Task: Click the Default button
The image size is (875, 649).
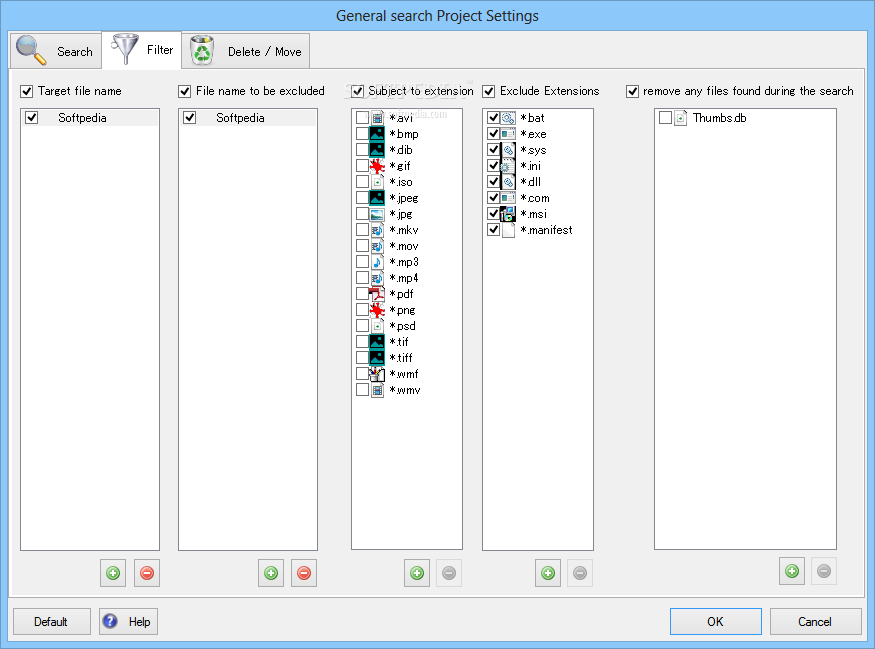Action: pos(51,622)
